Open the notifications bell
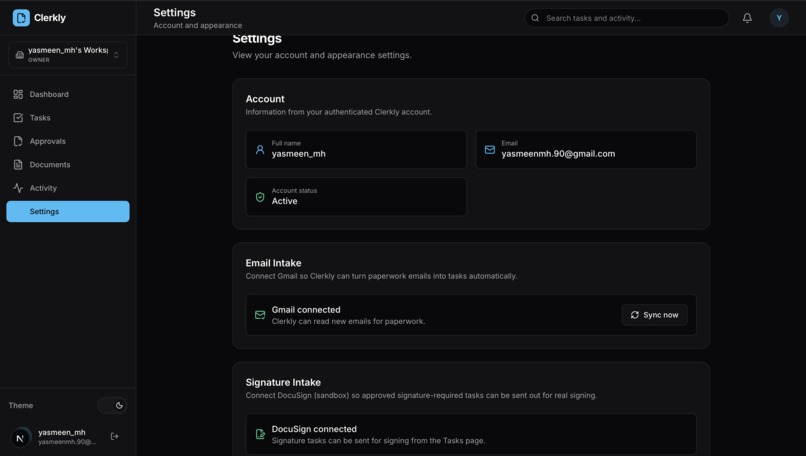This screenshot has height=456, width=806. [x=747, y=18]
